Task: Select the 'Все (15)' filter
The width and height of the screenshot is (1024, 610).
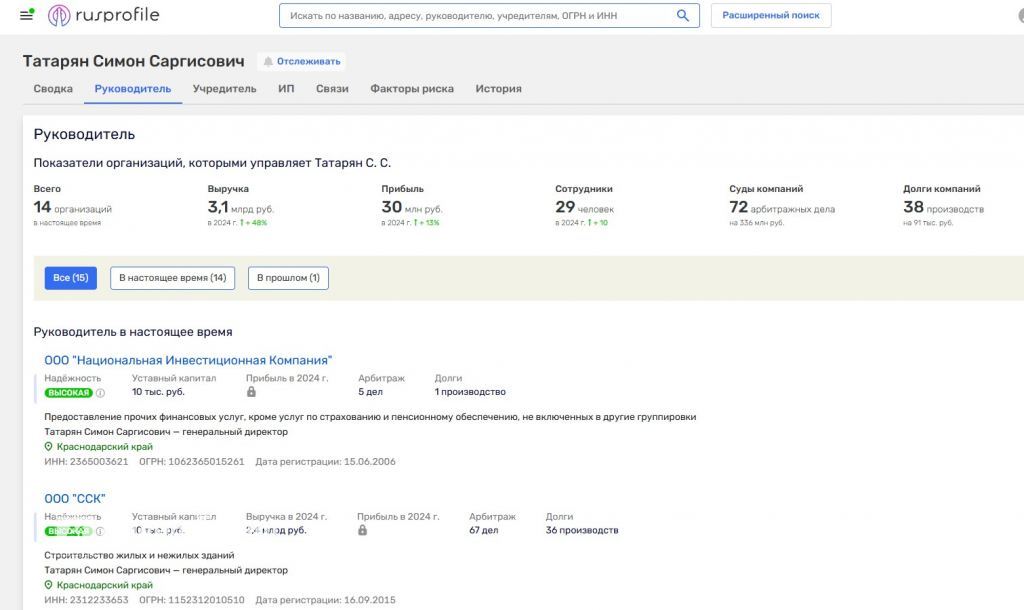Action: (70, 278)
